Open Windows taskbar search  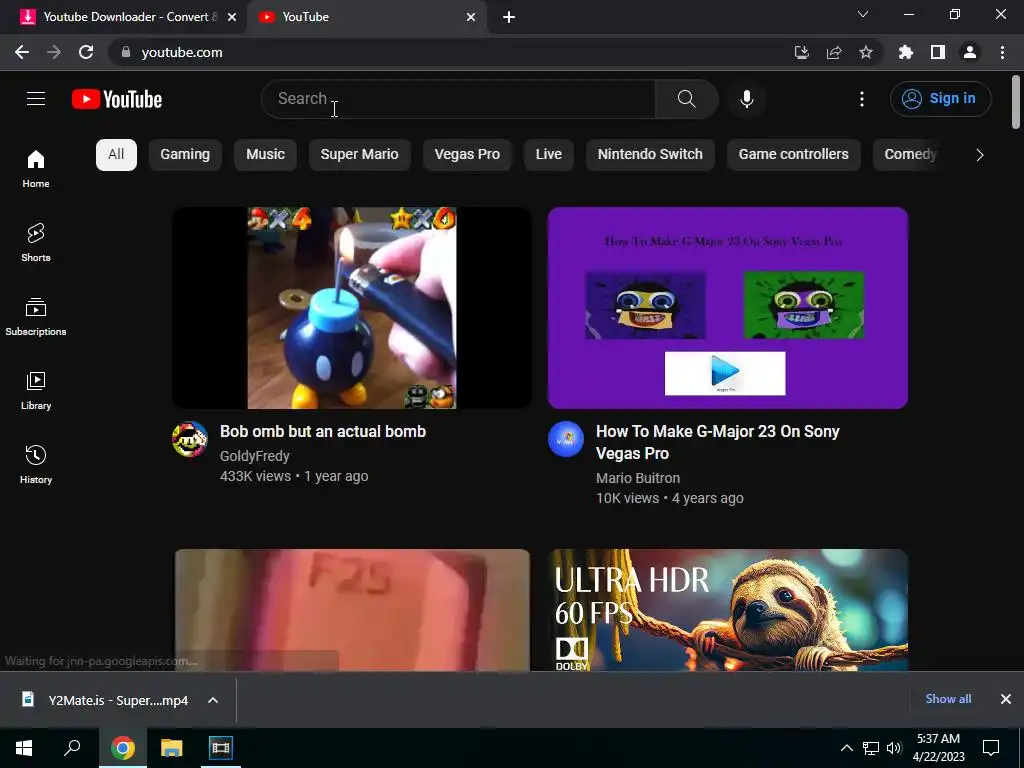72,748
